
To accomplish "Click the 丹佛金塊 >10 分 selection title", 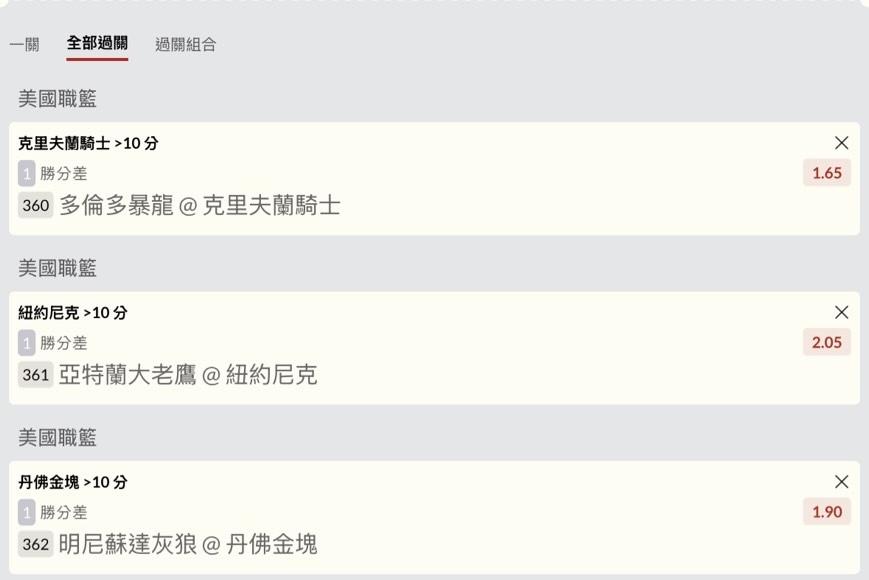I will click(73, 482).
